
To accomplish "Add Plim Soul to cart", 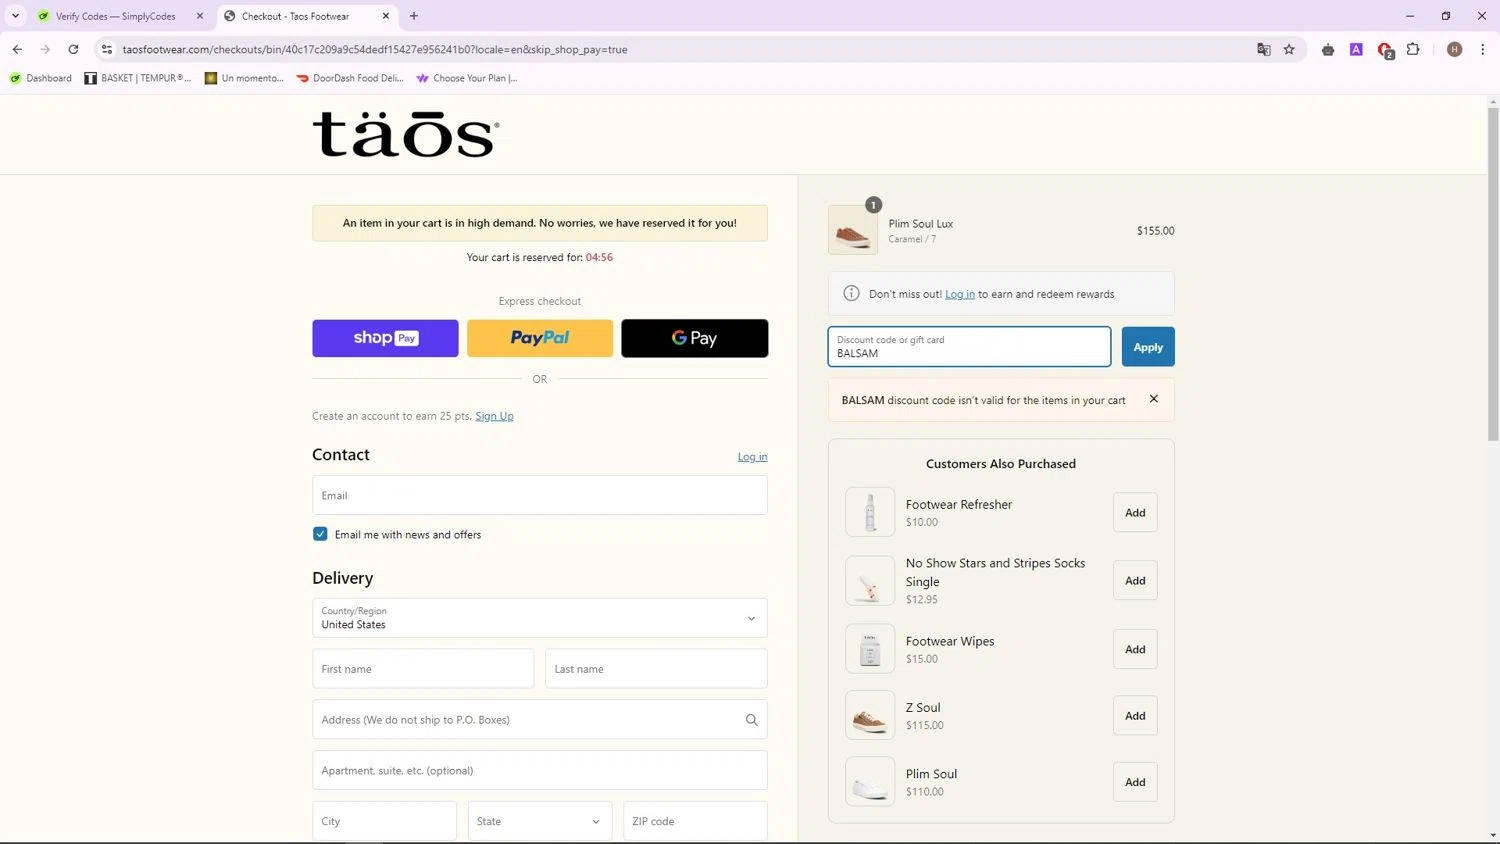I will tap(1135, 782).
